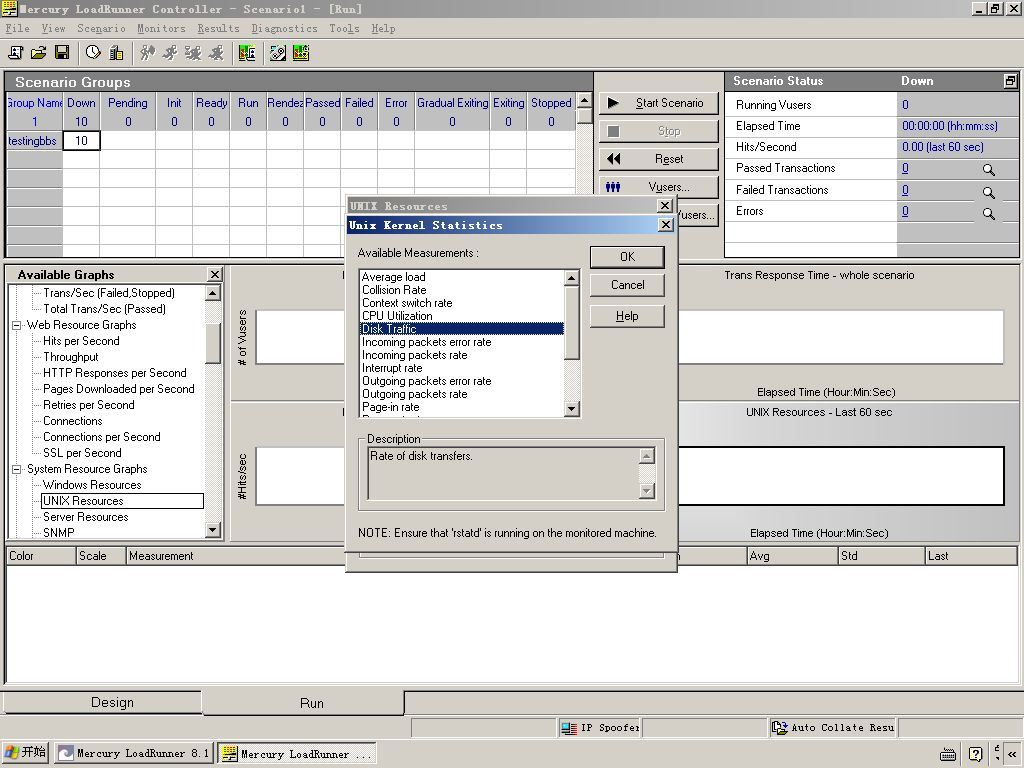Select Hits per Second in the graph tree
Viewport: 1024px width, 768px height.
[81, 341]
